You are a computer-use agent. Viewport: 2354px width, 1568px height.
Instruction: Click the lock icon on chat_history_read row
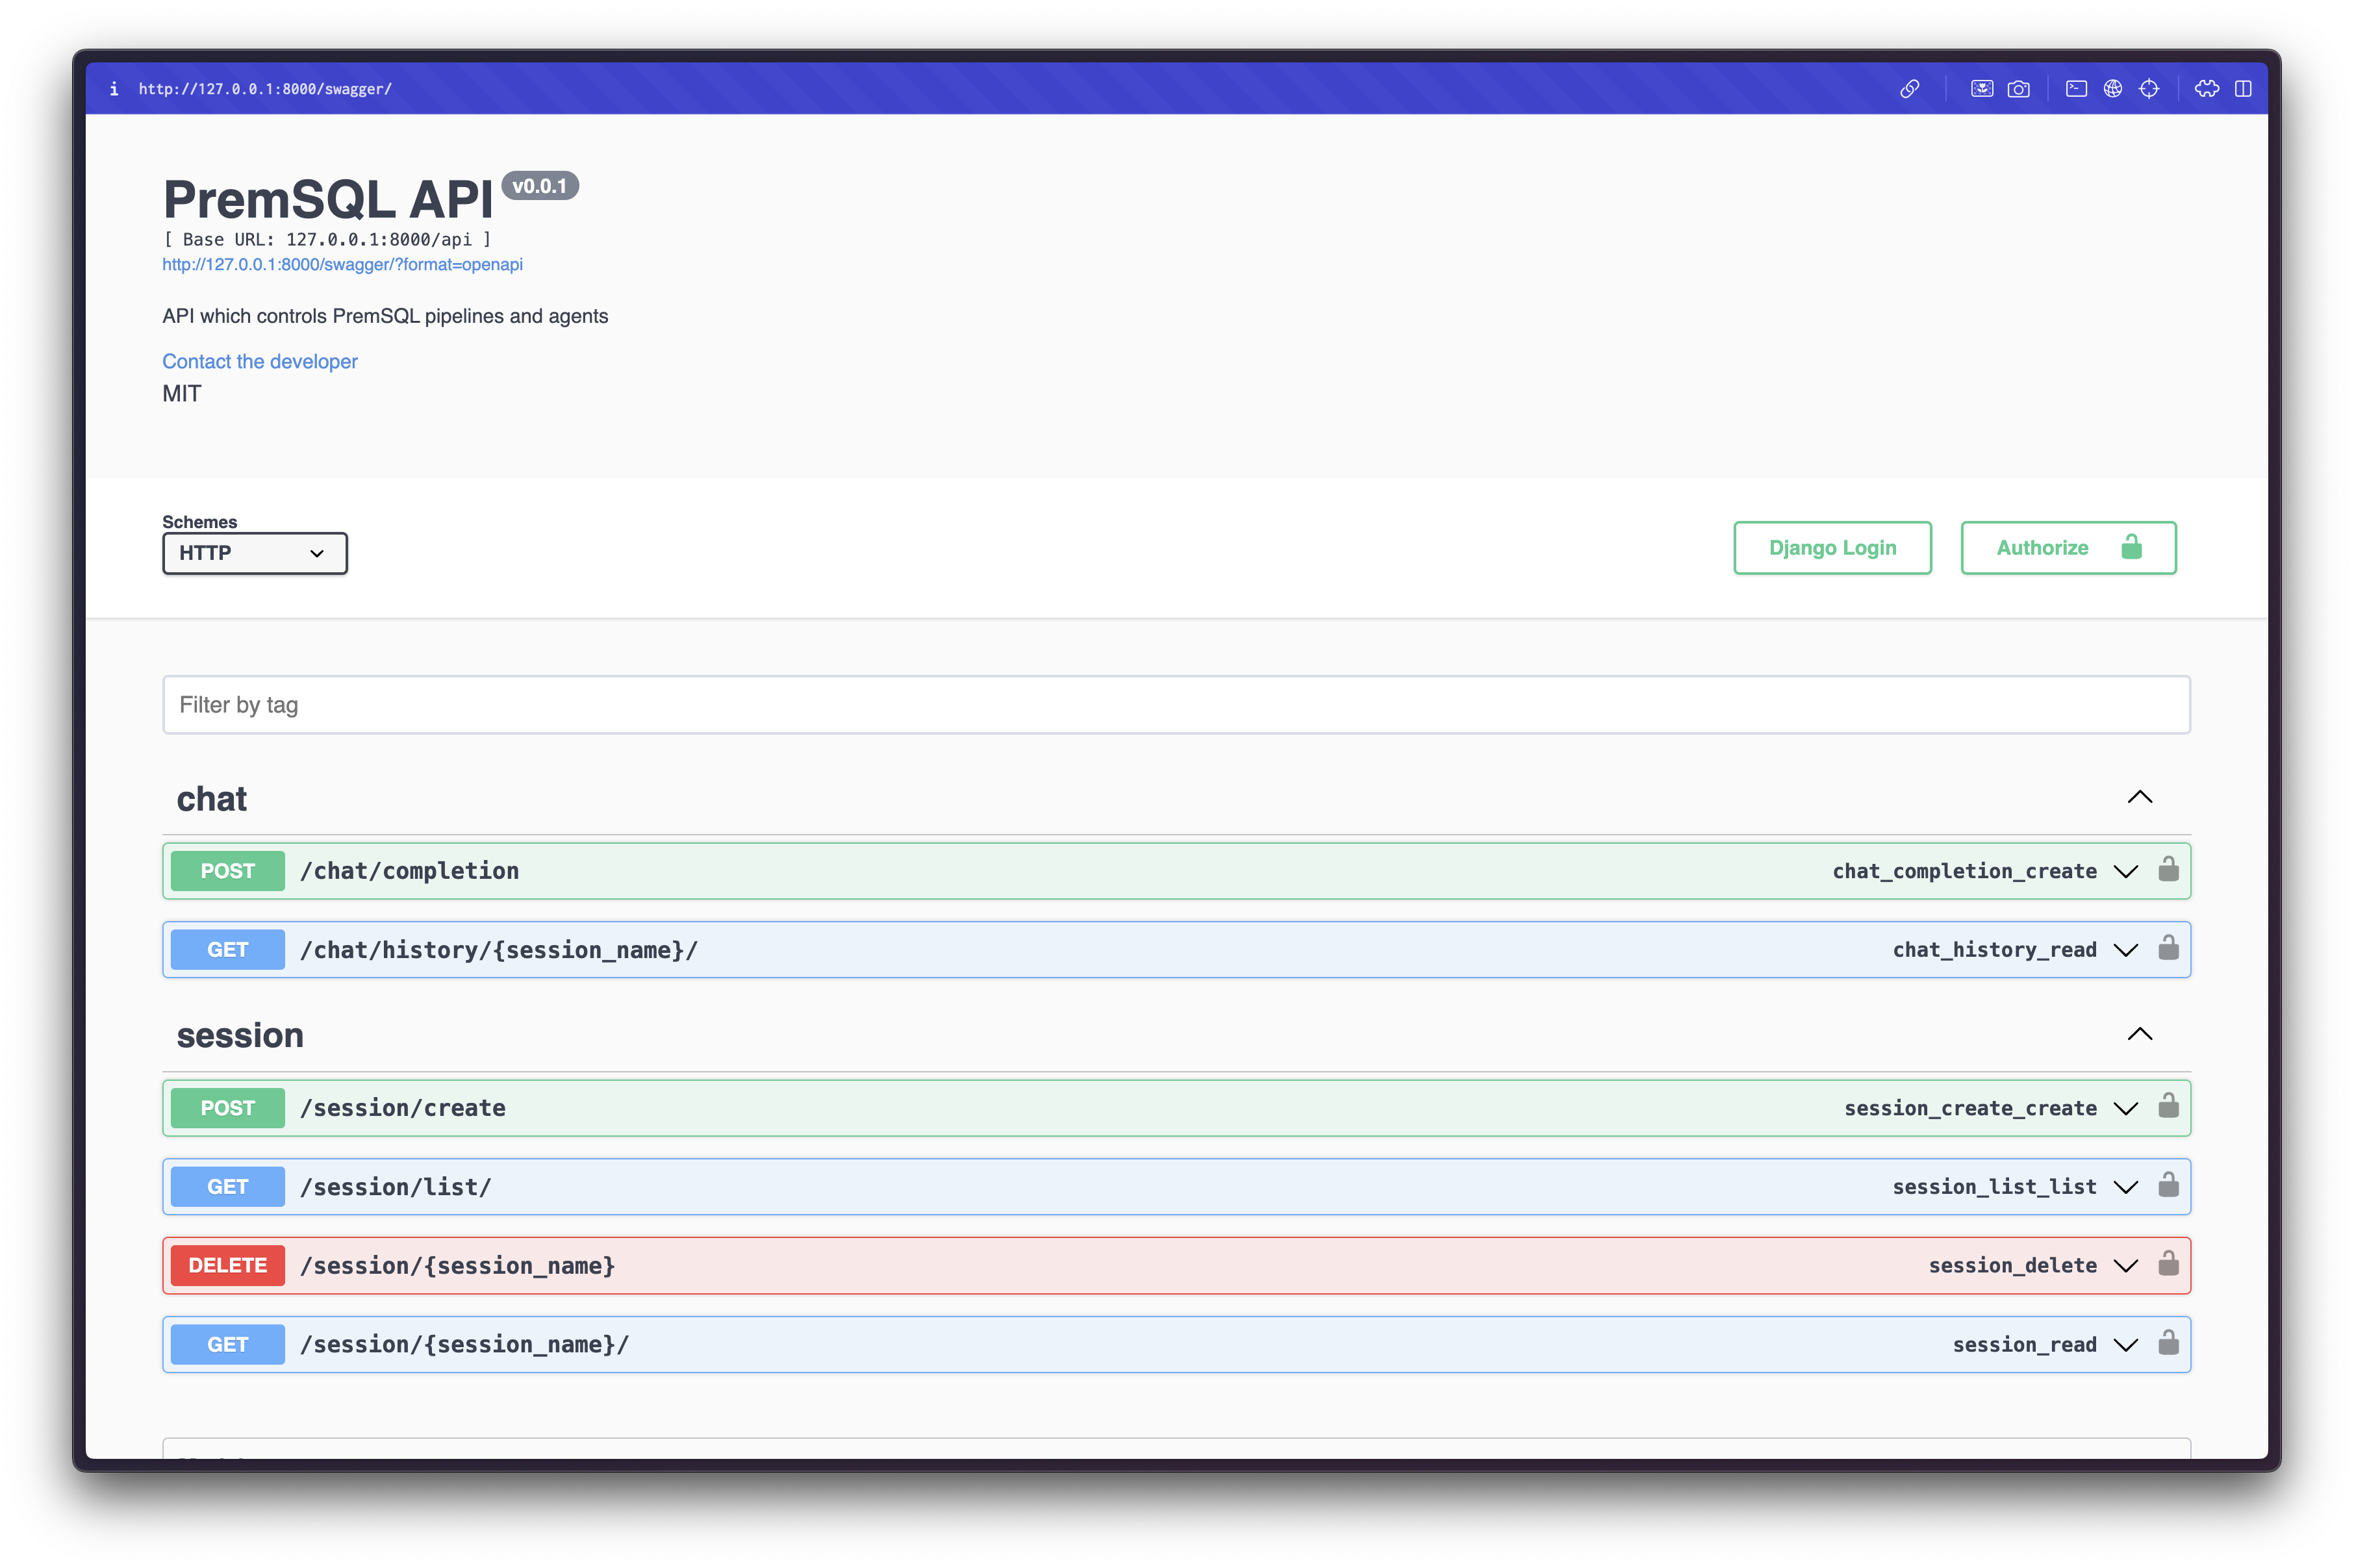(2168, 948)
